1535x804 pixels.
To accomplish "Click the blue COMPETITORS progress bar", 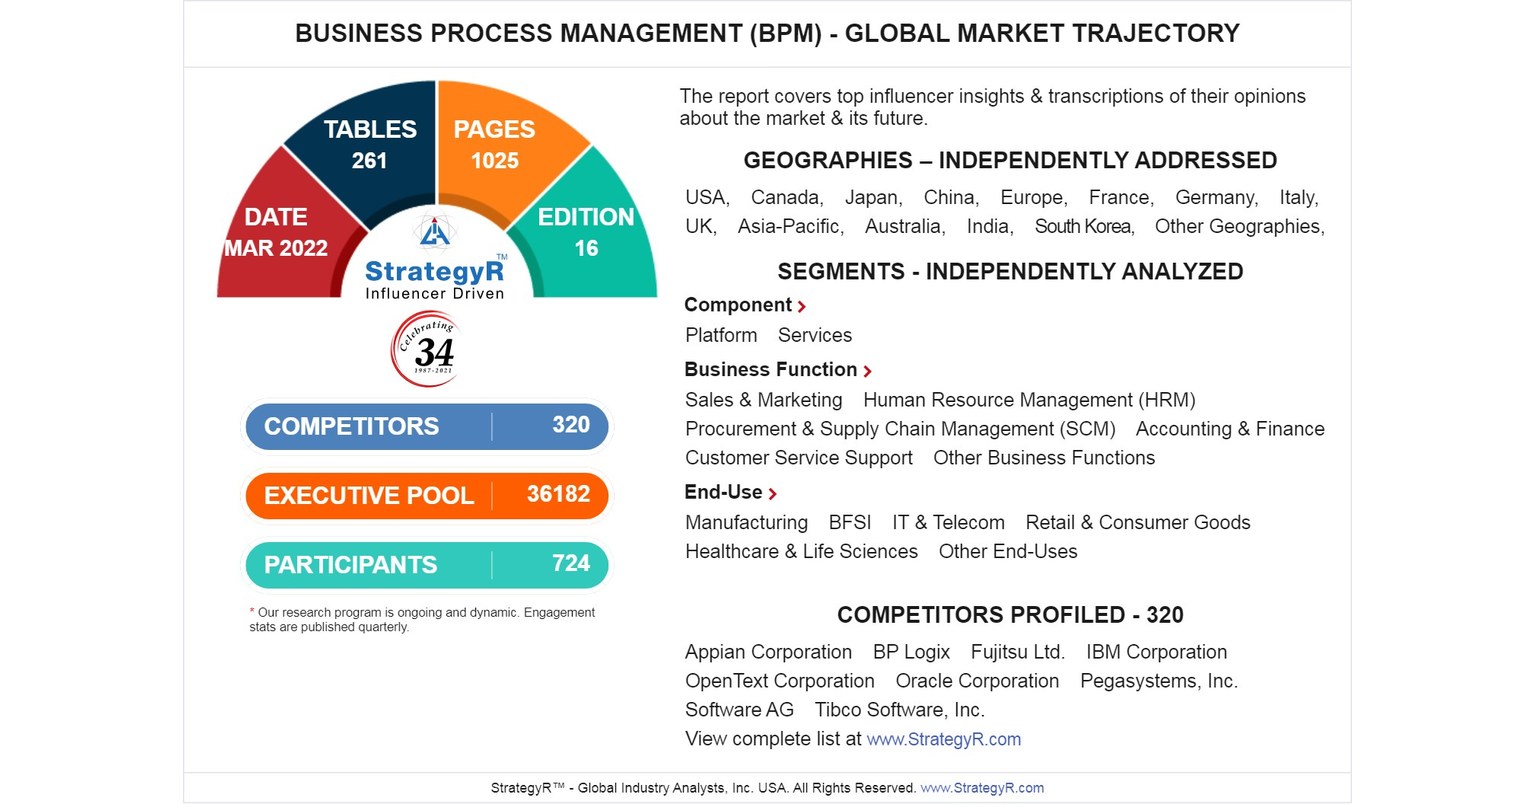I will click(x=427, y=426).
